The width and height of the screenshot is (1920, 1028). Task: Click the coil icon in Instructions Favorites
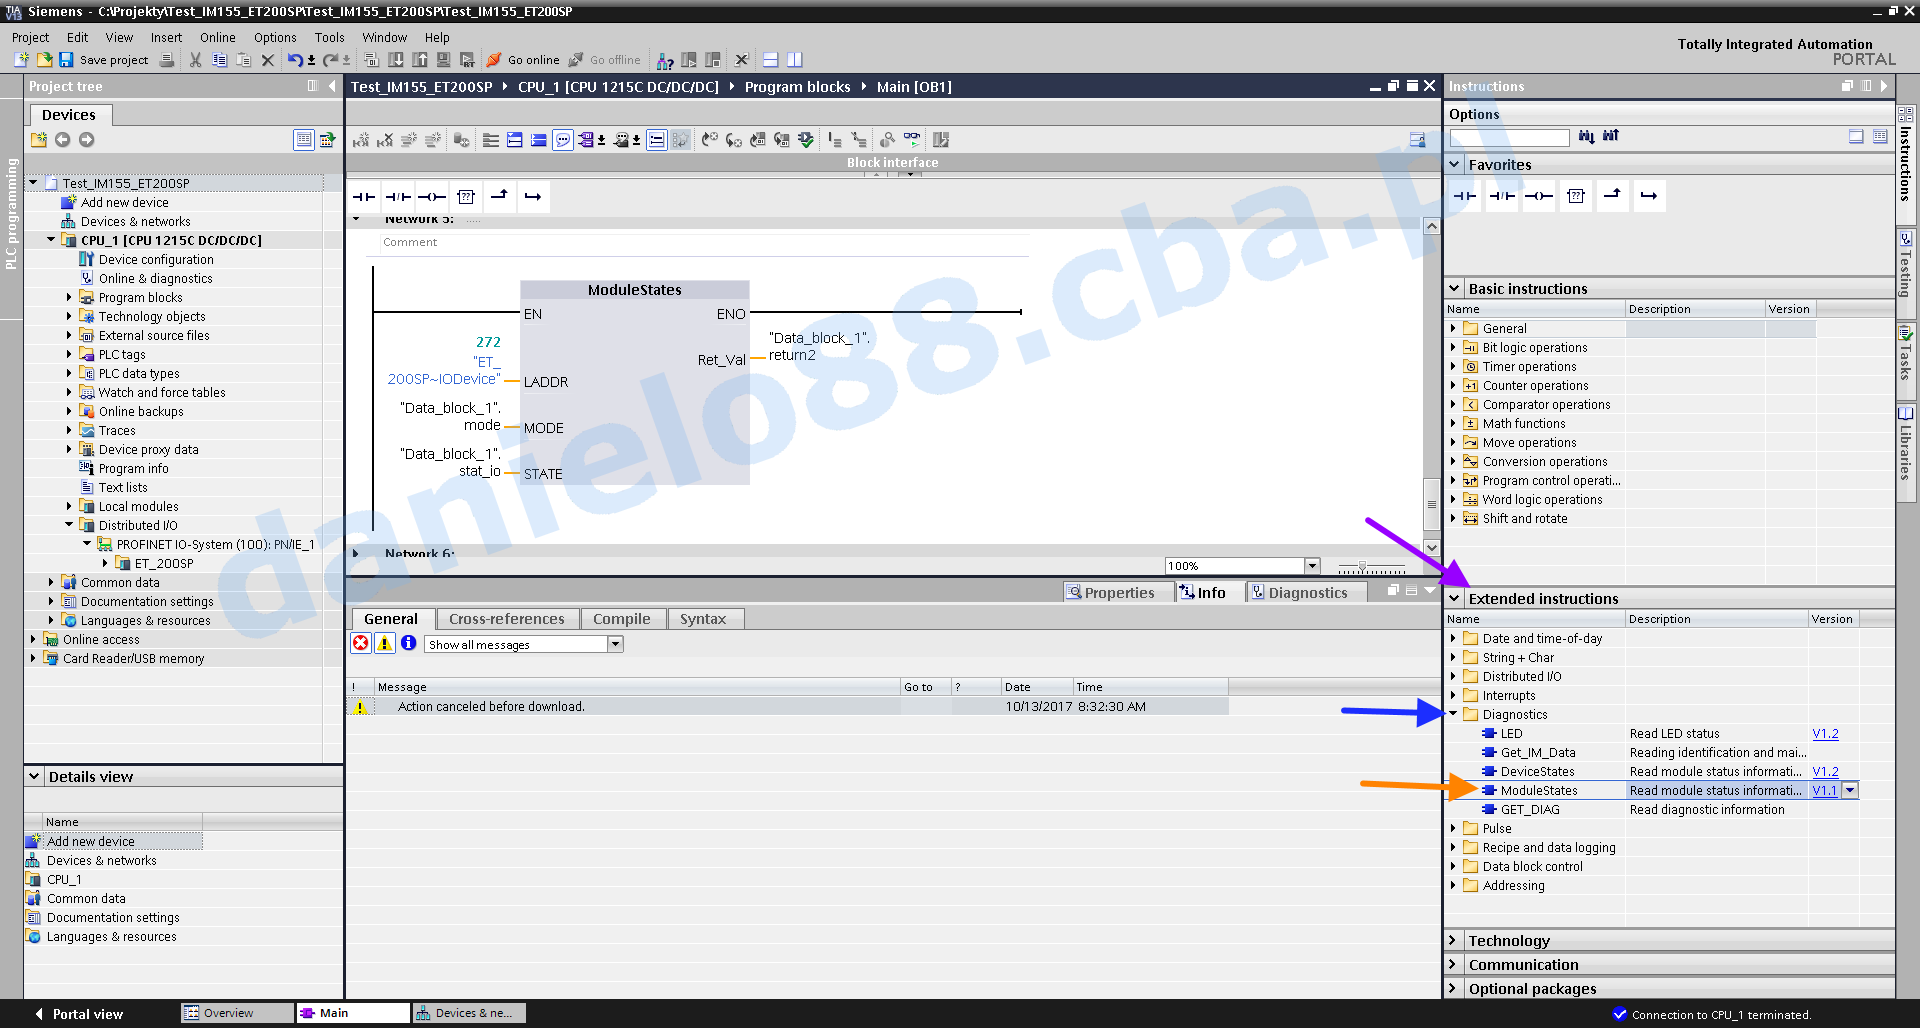click(1539, 196)
